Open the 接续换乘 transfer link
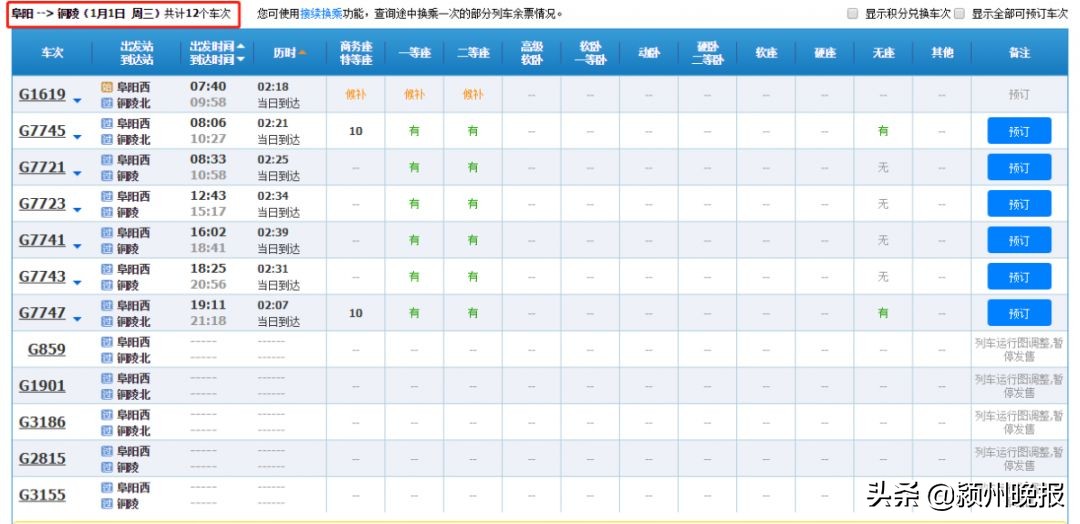 [321, 14]
